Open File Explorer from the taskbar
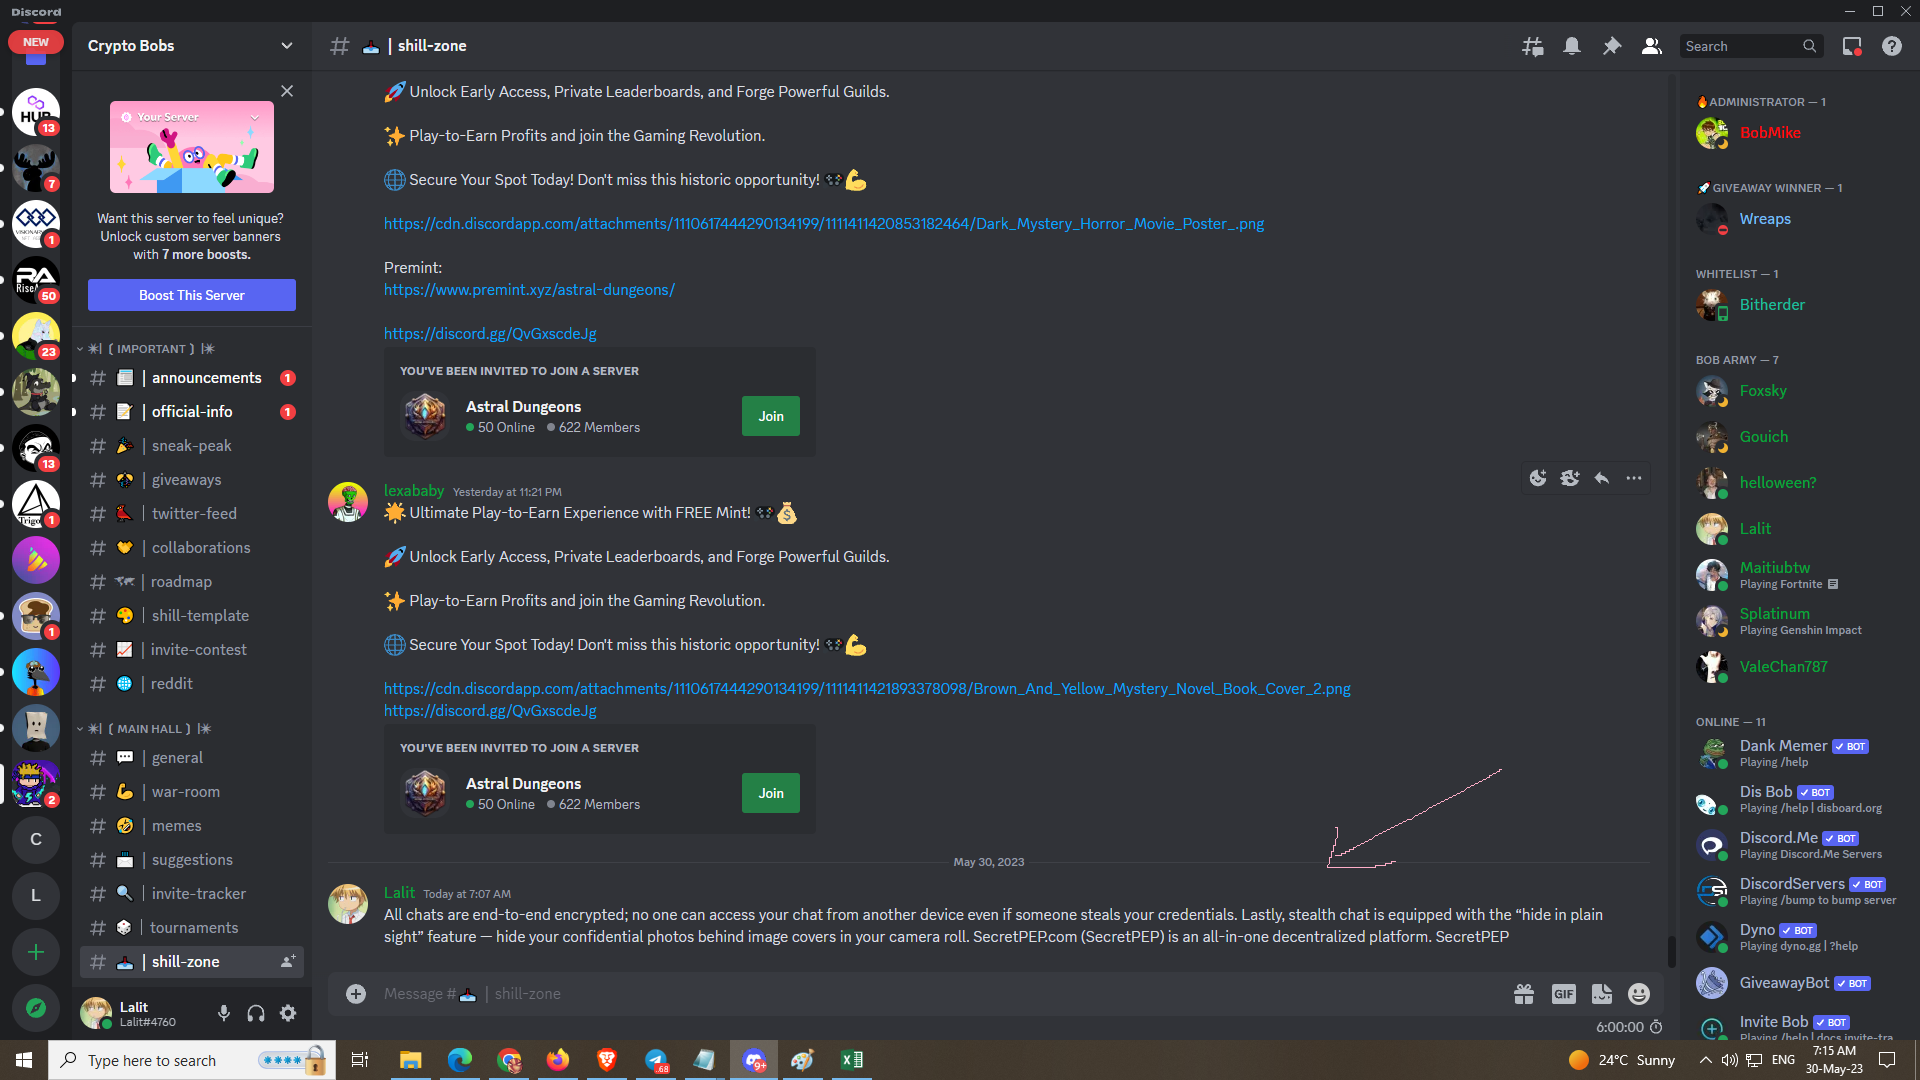Screen dimensions: 1920x1080 [x=411, y=1060]
